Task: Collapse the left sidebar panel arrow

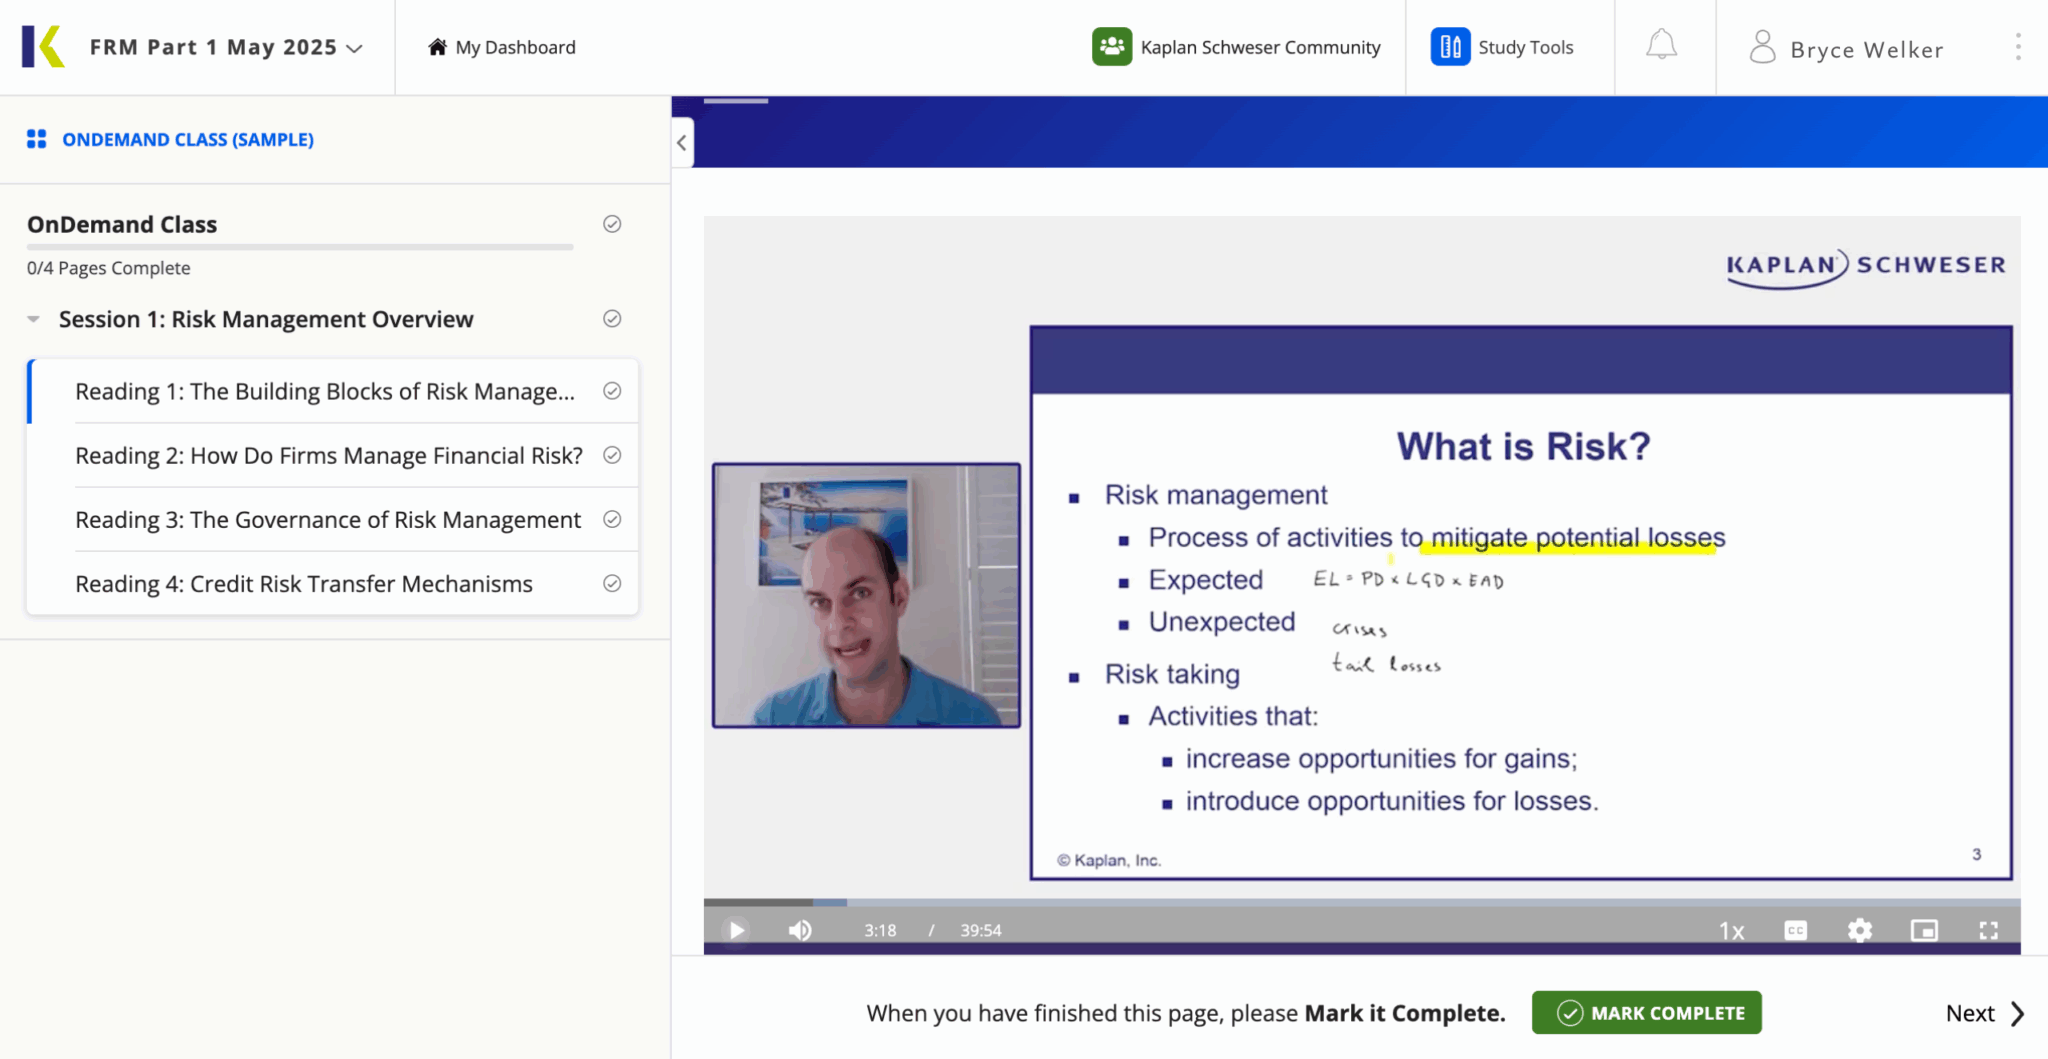Action: click(x=682, y=142)
